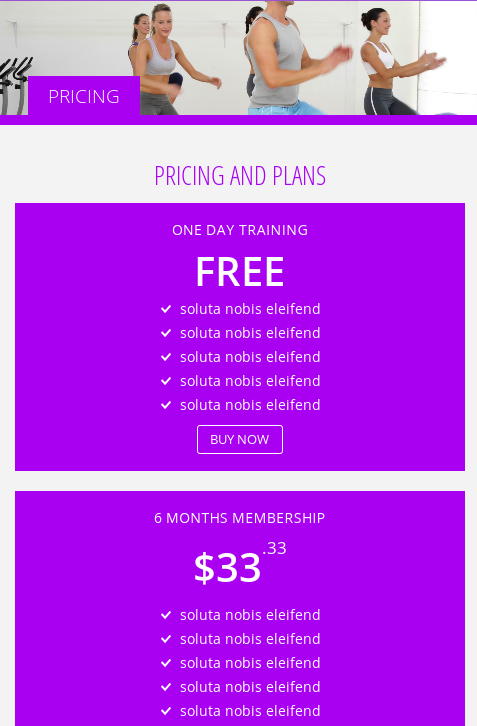Click the 6 MONTHS MEMBERSHIP plan title
This screenshot has width=477, height=726.
tap(239, 518)
